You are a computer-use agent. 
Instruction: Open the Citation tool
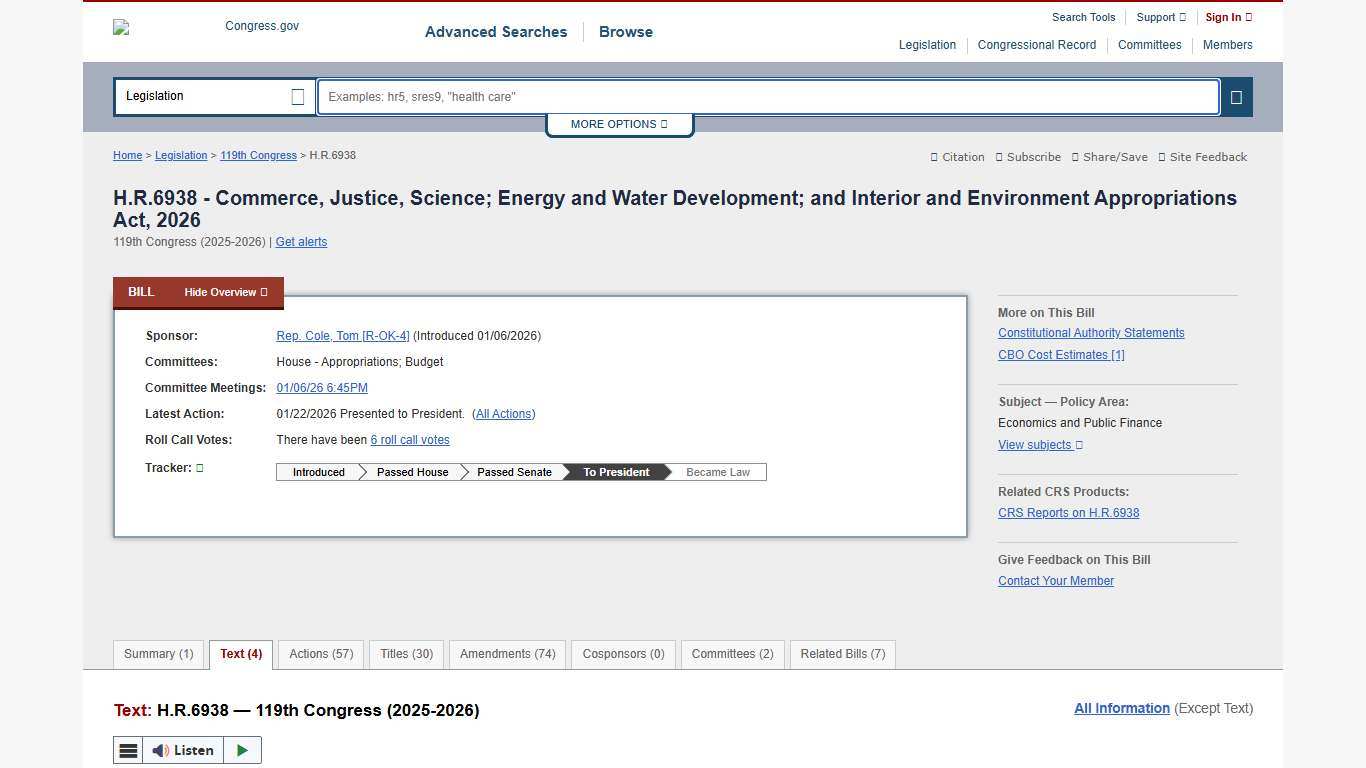point(957,157)
